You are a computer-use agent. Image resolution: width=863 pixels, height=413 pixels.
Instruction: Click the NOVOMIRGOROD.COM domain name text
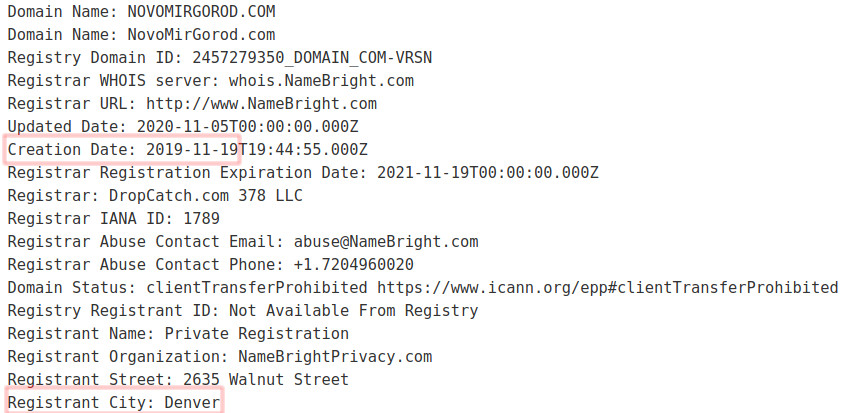pos(201,12)
